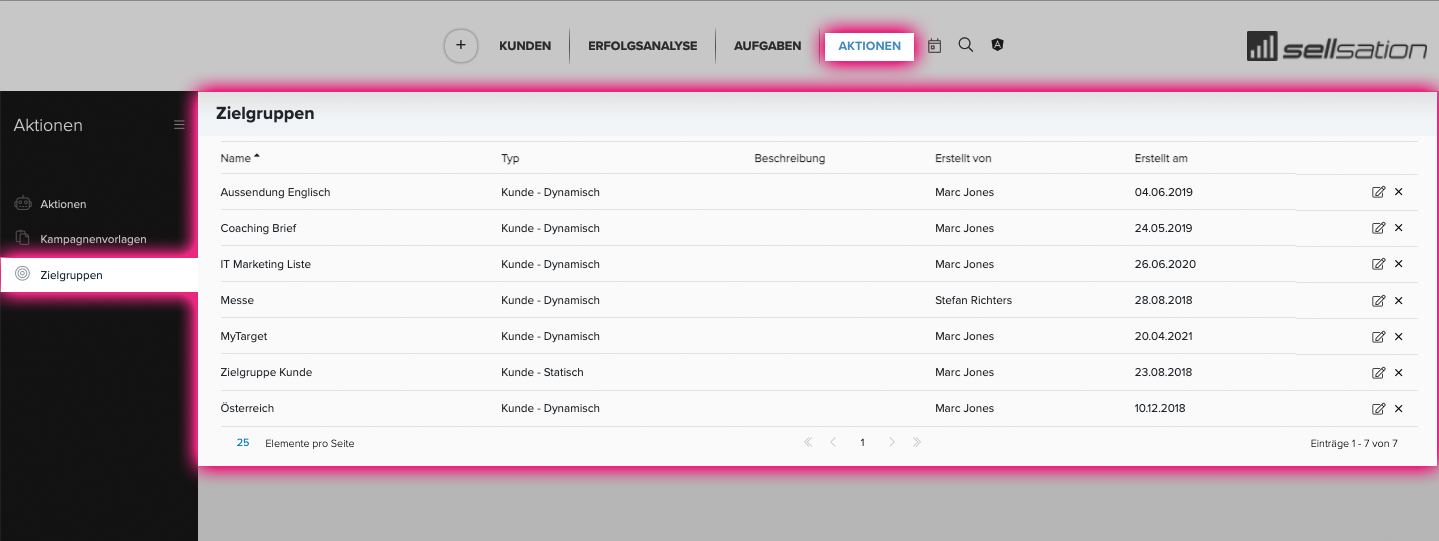The height and width of the screenshot is (541, 1439).
Task: Open the KUNDEN menu
Action: pos(525,46)
